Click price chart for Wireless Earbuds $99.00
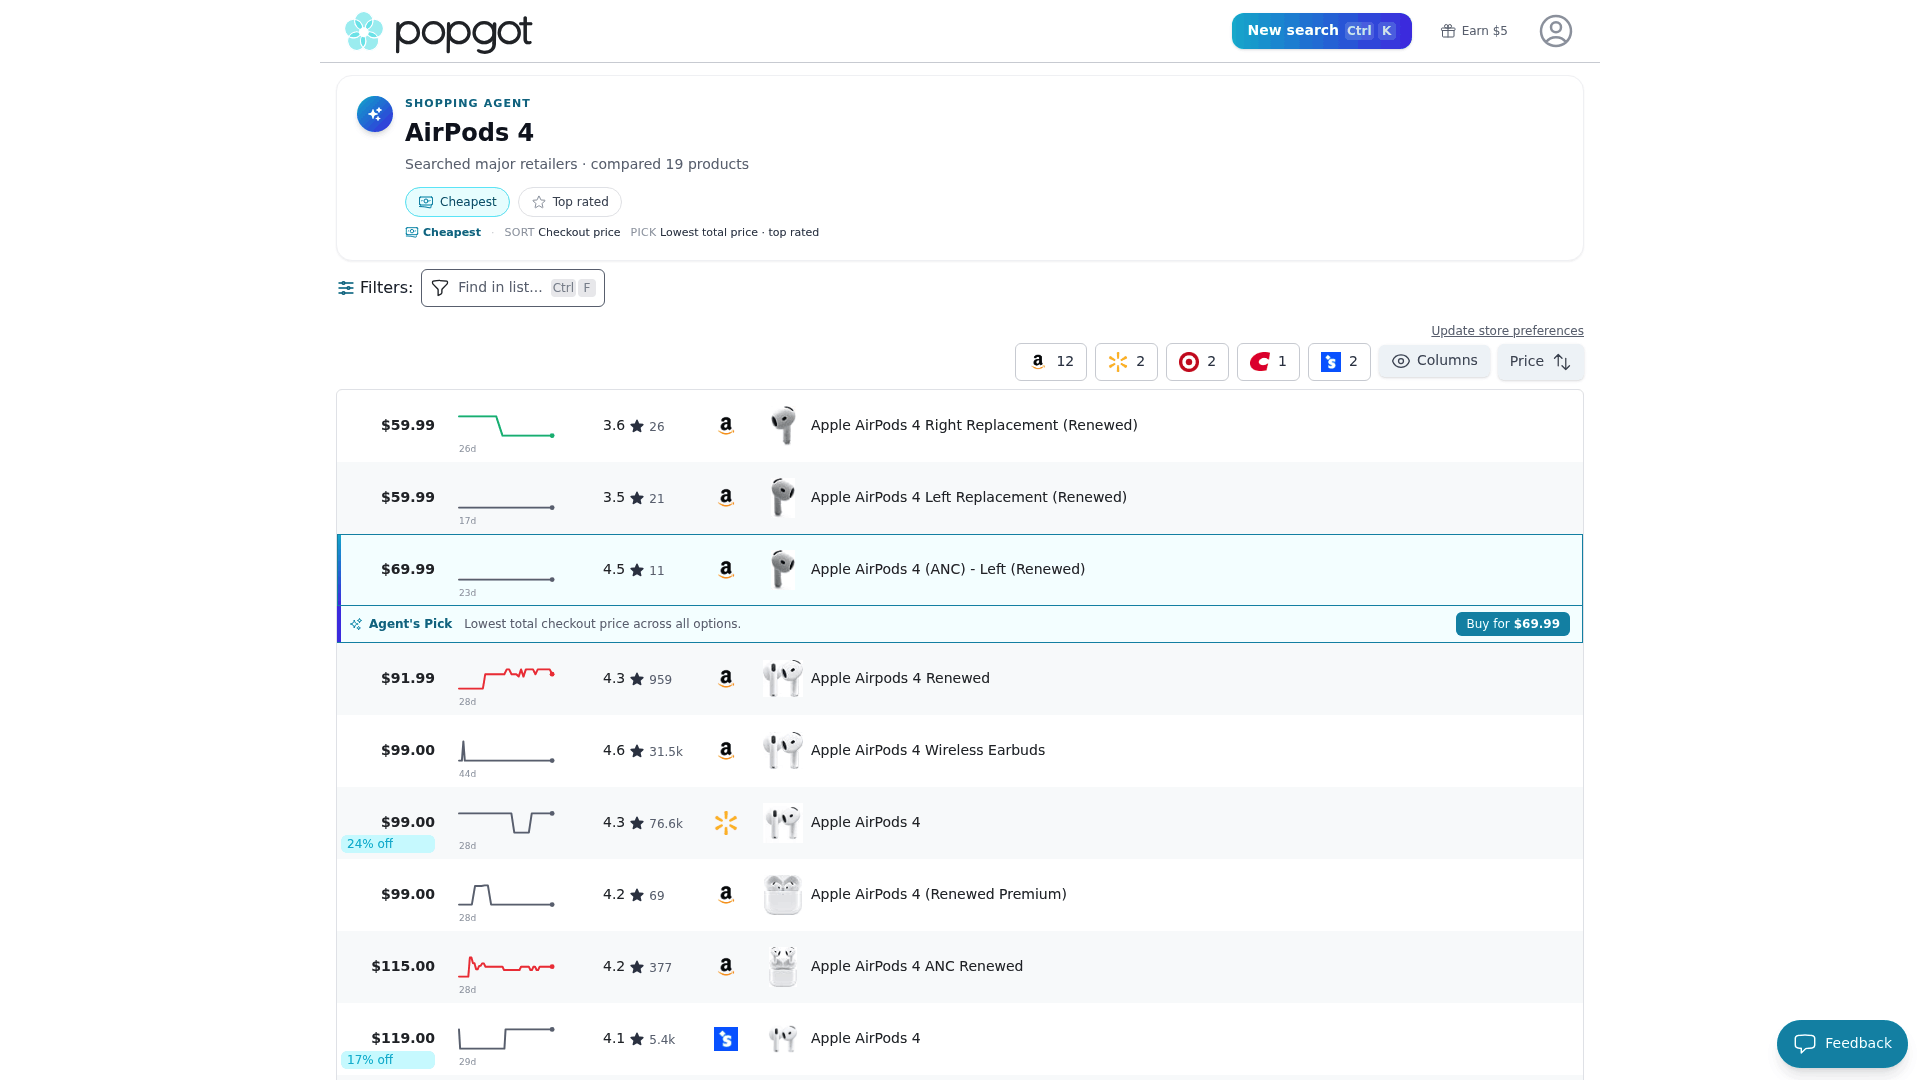The image size is (1920, 1080). (506, 751)
